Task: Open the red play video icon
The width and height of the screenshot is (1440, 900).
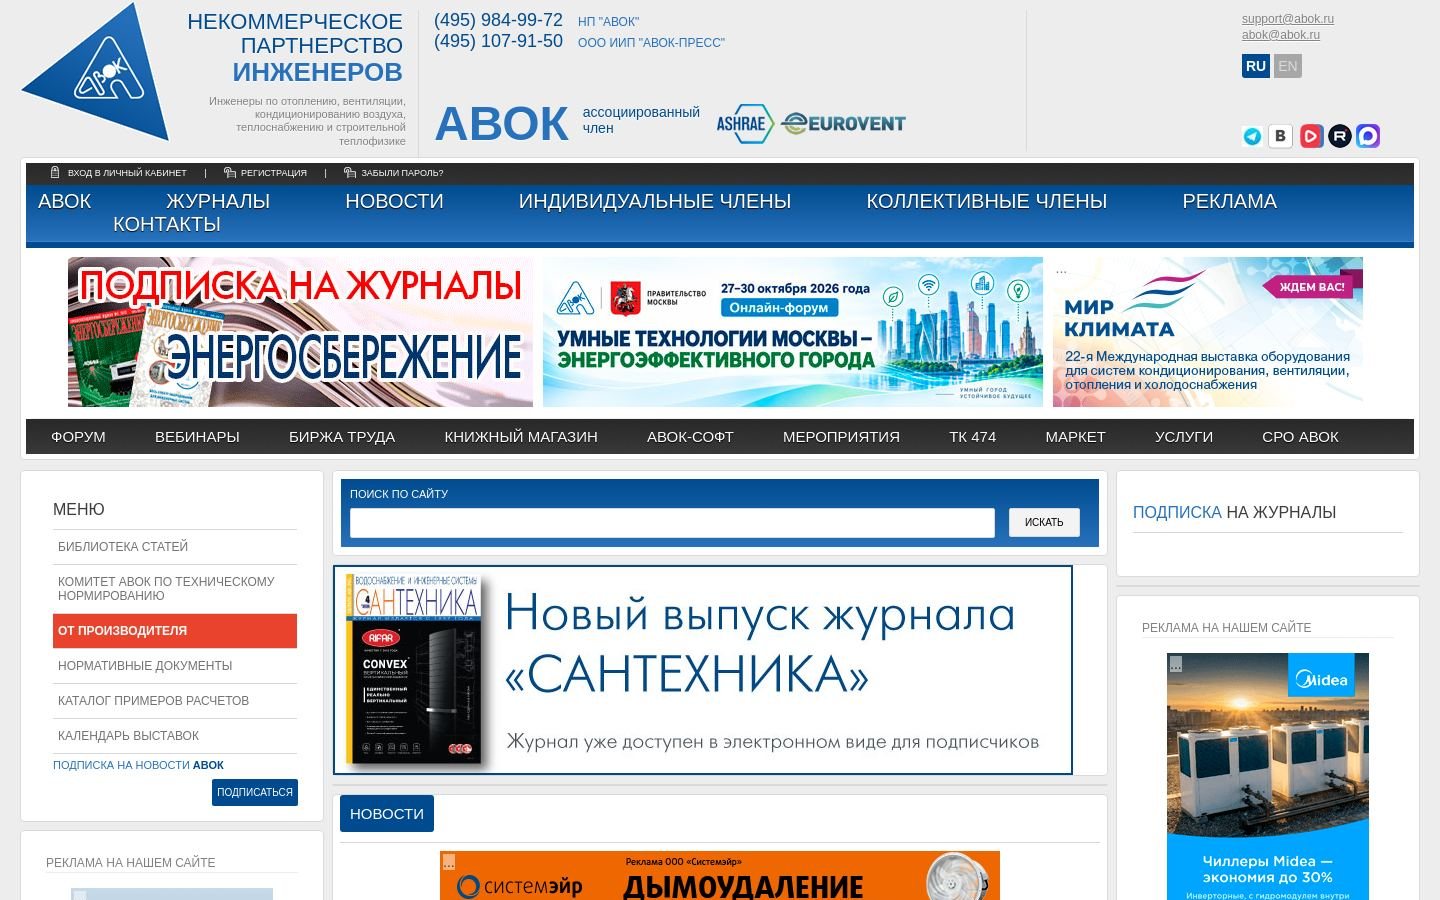Action: [x=1311, y=136]
